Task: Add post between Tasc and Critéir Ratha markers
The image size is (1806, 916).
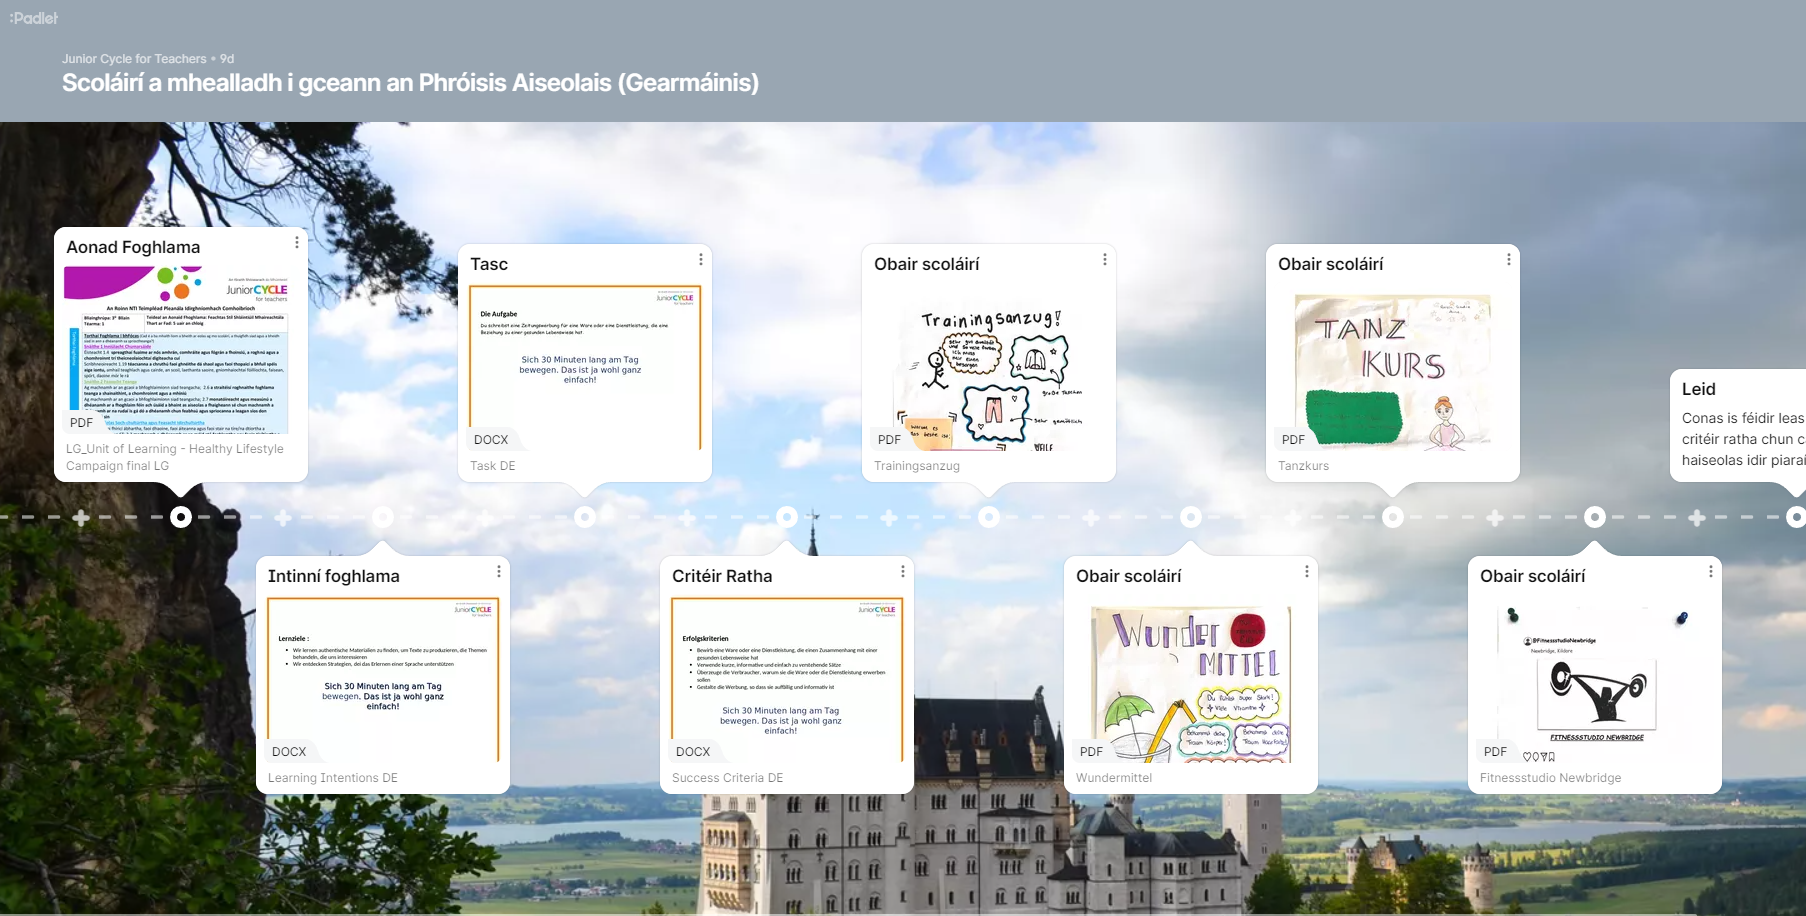Action: (x=687, y=517)
